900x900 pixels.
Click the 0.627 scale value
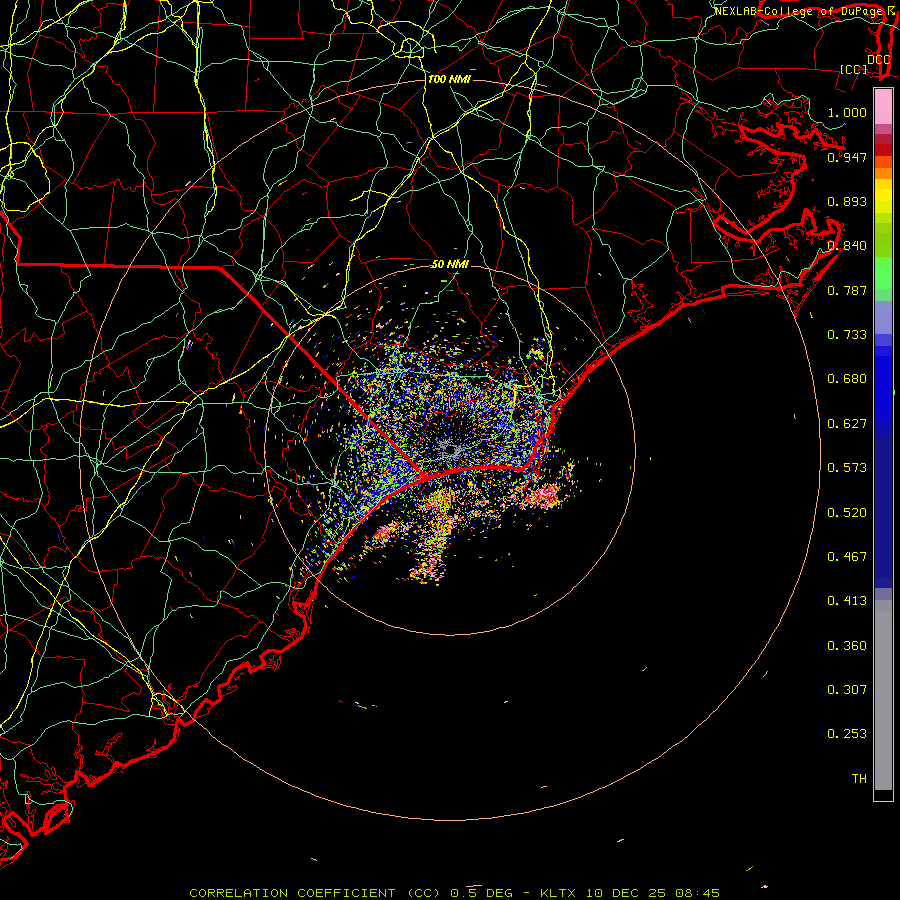click(x=847, y=424)
